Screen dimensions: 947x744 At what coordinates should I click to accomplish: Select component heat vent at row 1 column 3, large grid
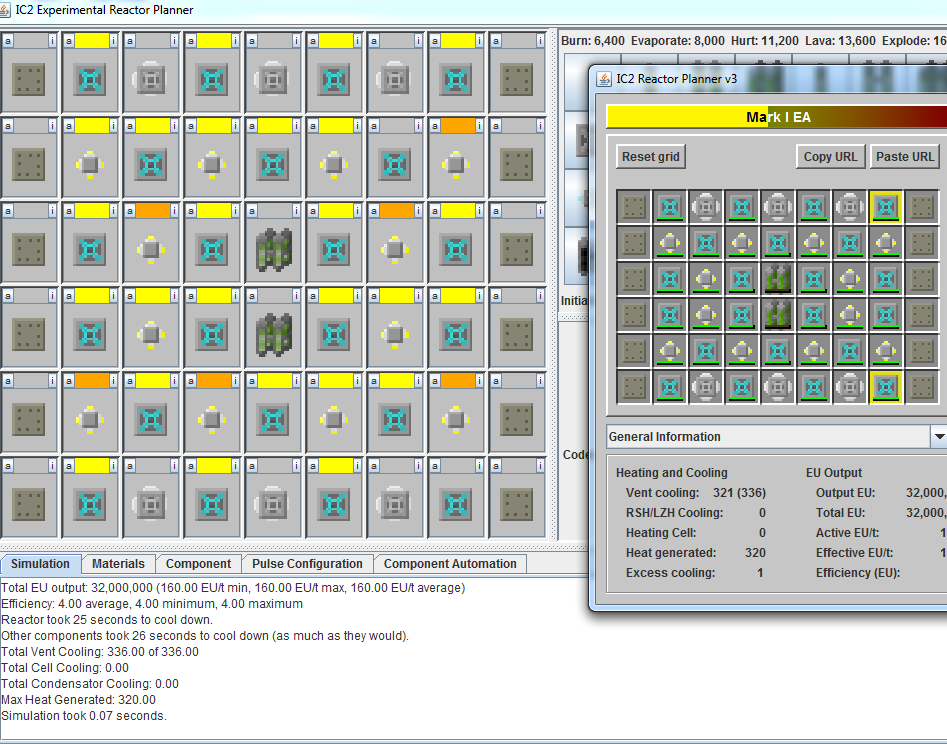tap(151, 79)
